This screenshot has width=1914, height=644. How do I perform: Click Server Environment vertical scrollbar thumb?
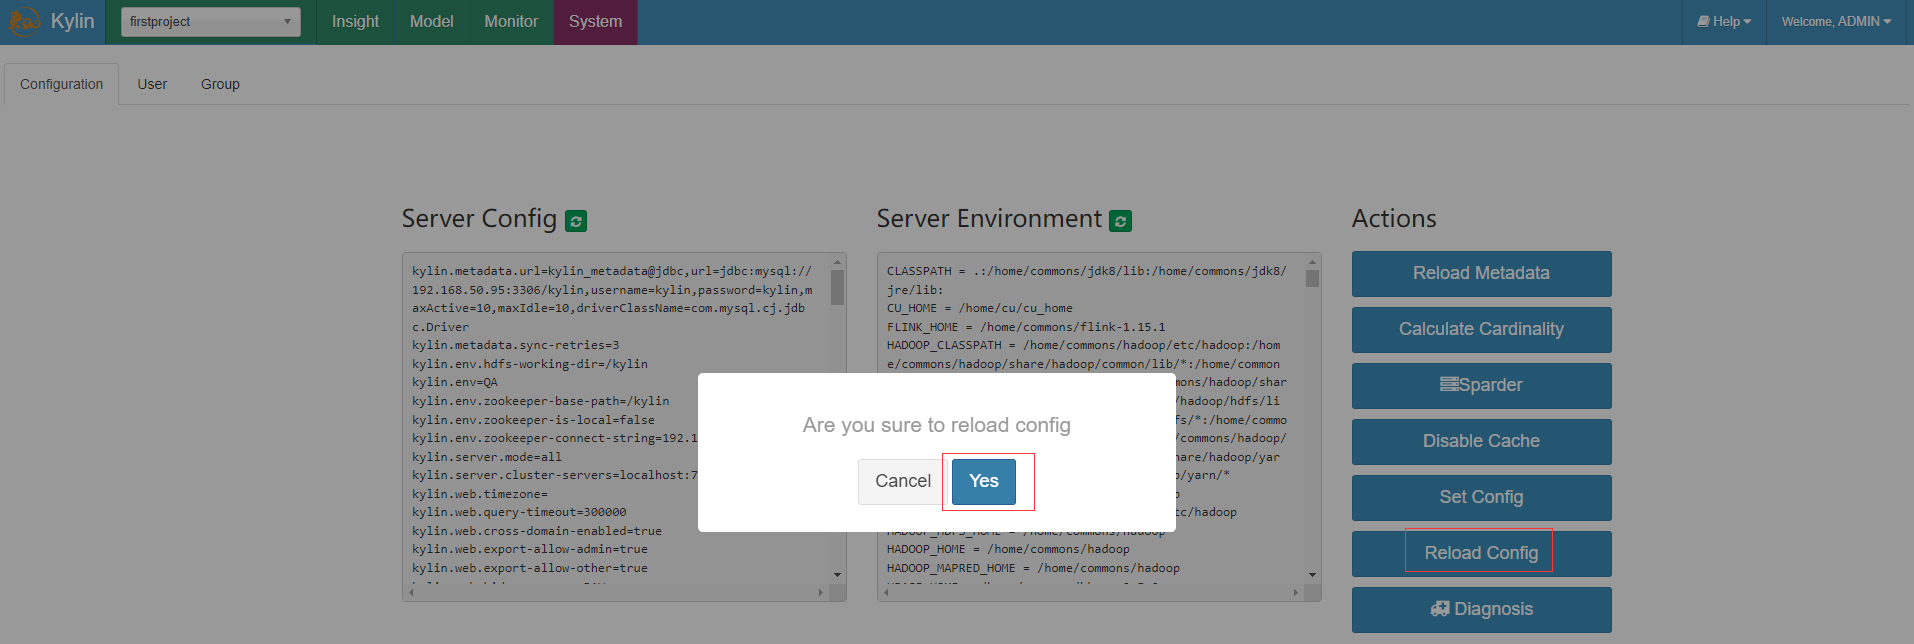(1312, 279)
